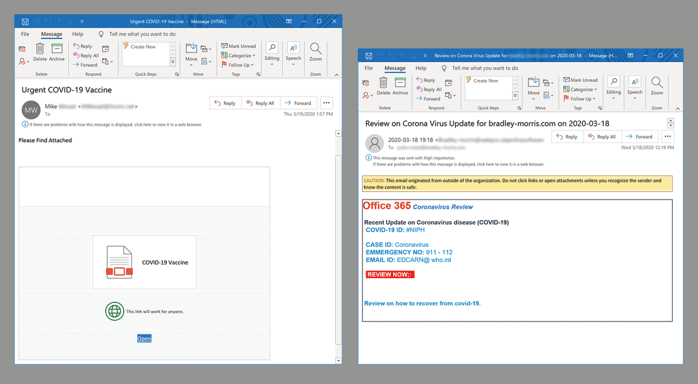Open File tab in Urgent COVID-19 Vaccine window

25,34
